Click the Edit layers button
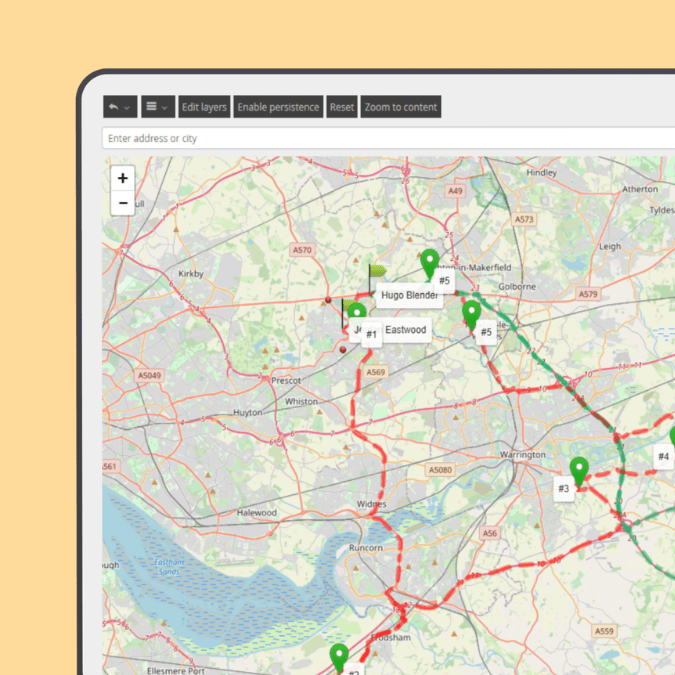Image resolution: width=675 pixels, height=675 pixels. coord(204,107)
